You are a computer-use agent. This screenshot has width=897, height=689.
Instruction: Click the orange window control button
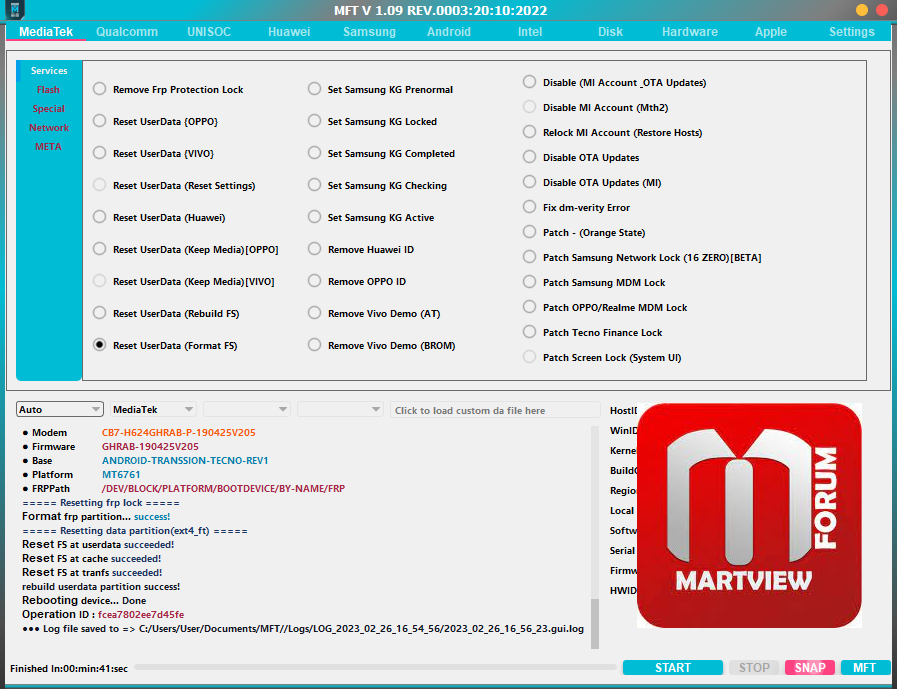pos(862,10)
